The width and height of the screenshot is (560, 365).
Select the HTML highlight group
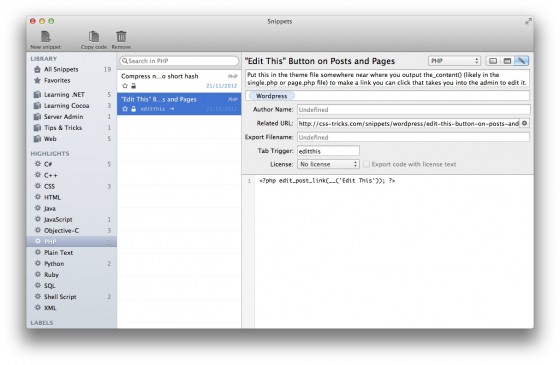(x=71, y=198)
